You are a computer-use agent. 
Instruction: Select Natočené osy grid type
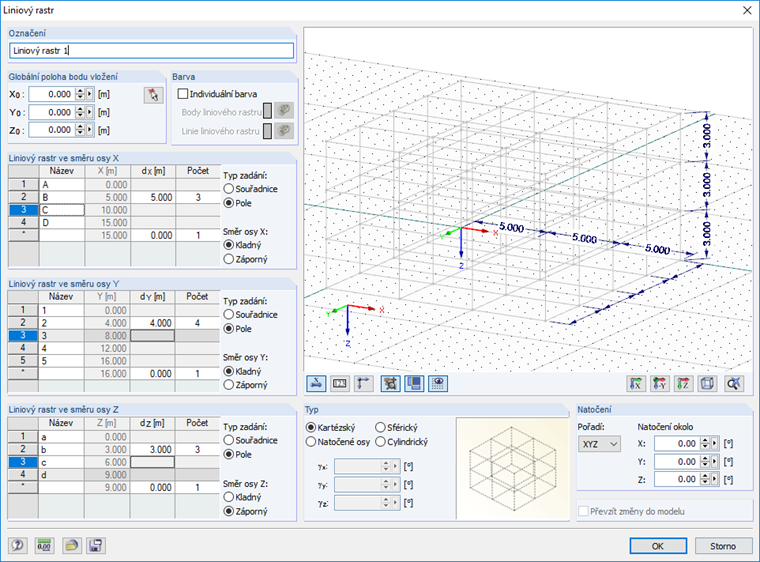click(311, 442)
